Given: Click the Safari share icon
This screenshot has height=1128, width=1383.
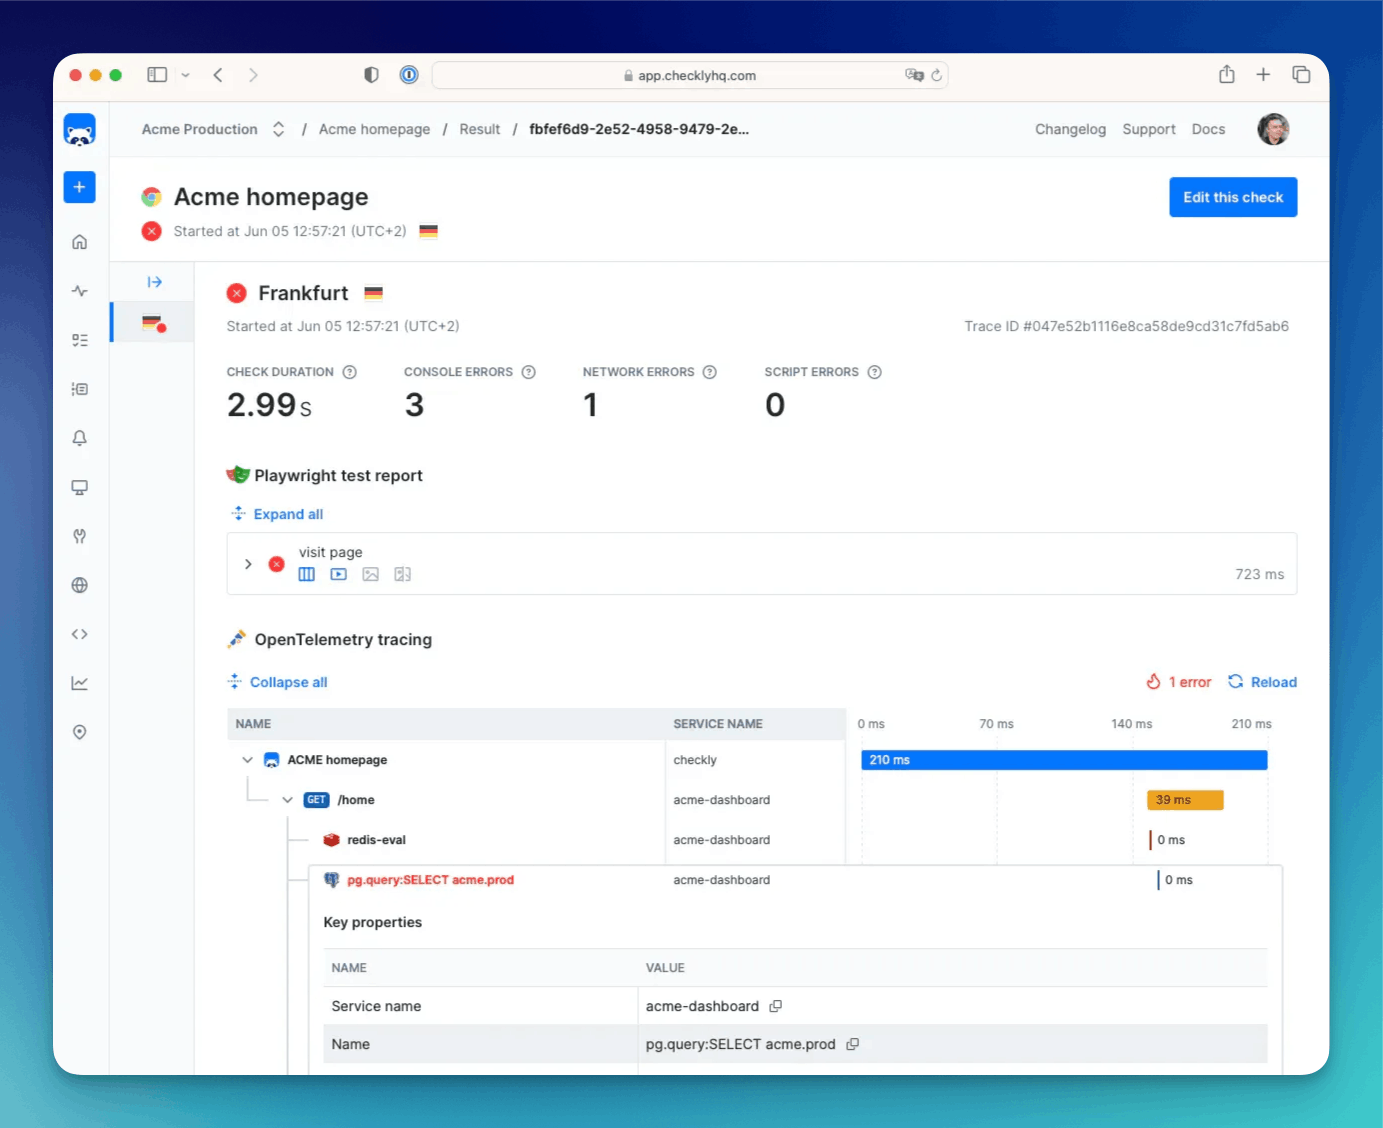Looking at the screenshot, I should [x=1227, y=75].
